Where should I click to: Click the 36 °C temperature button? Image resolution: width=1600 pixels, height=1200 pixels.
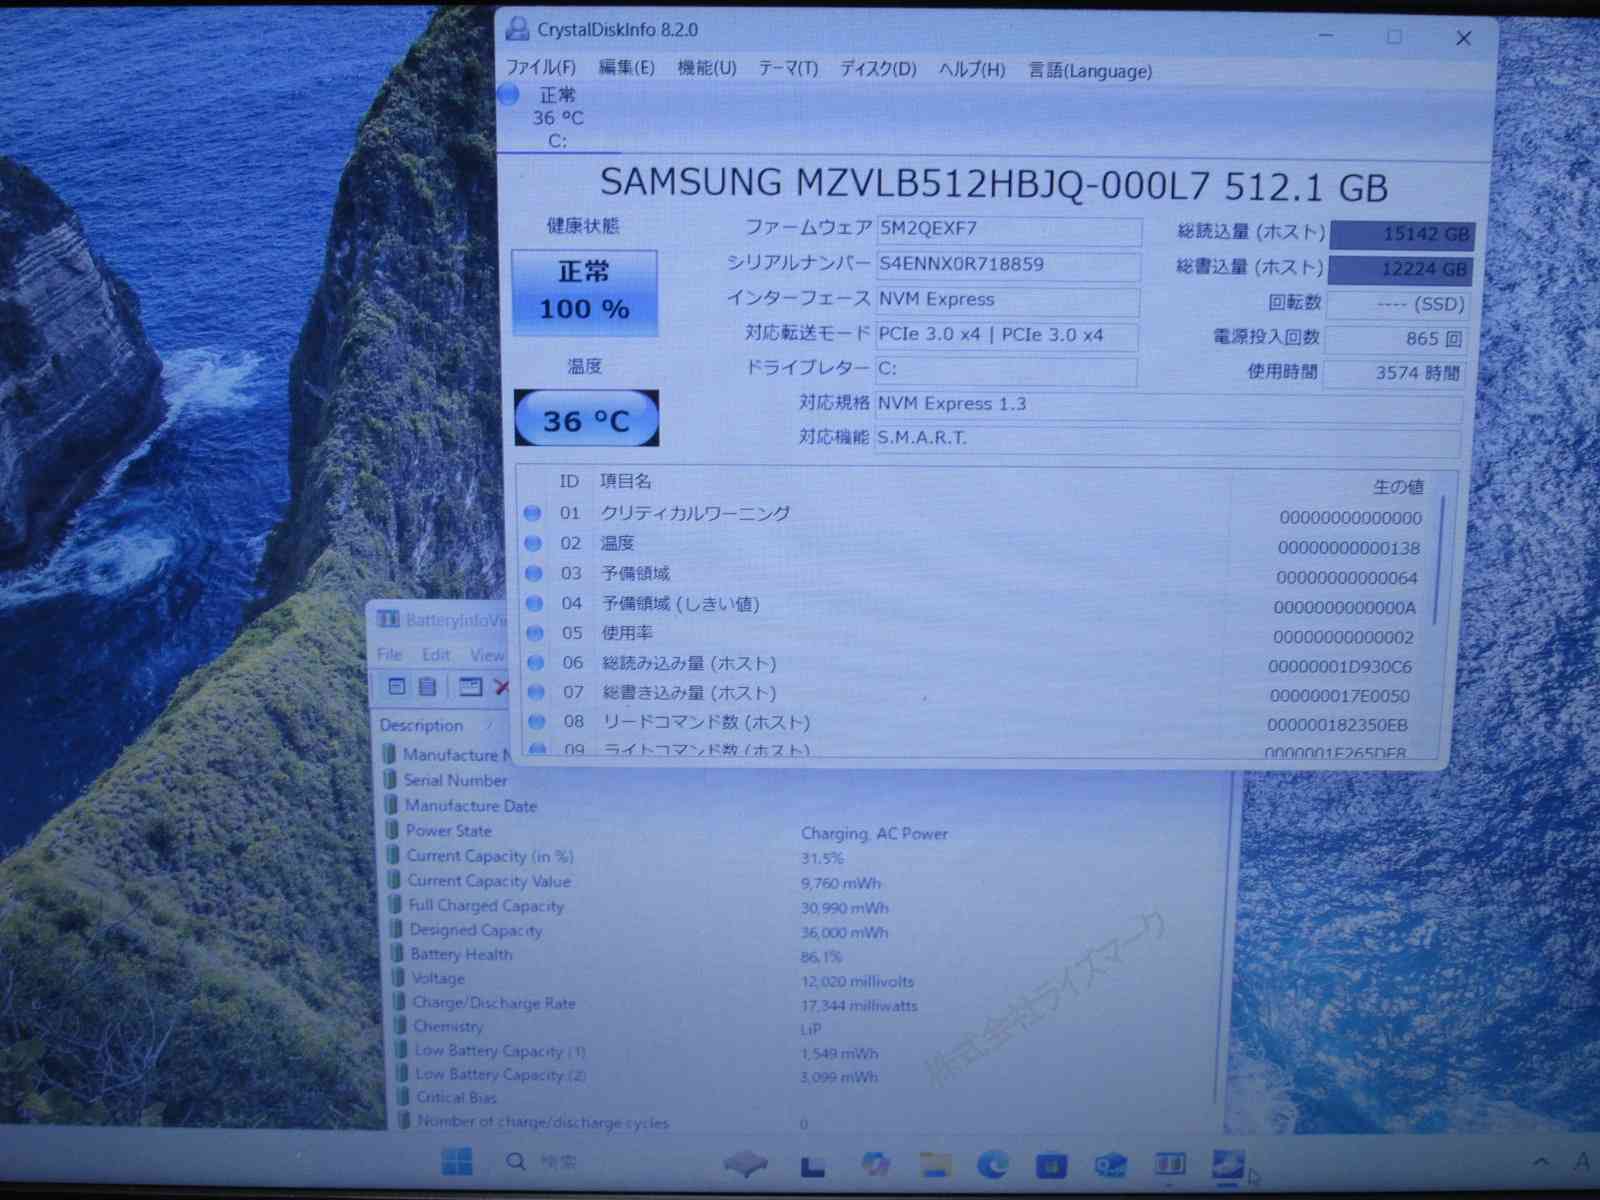coord(586,420)
